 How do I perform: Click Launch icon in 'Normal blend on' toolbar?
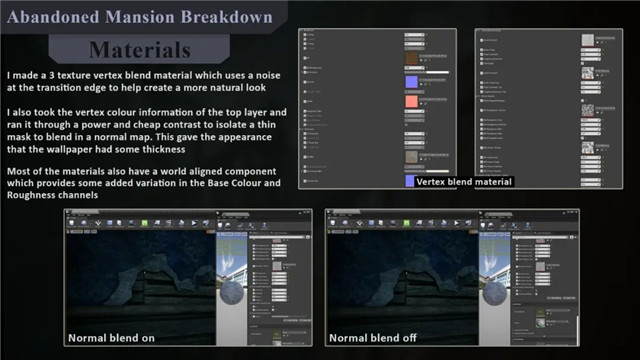(x=205, y=223)
